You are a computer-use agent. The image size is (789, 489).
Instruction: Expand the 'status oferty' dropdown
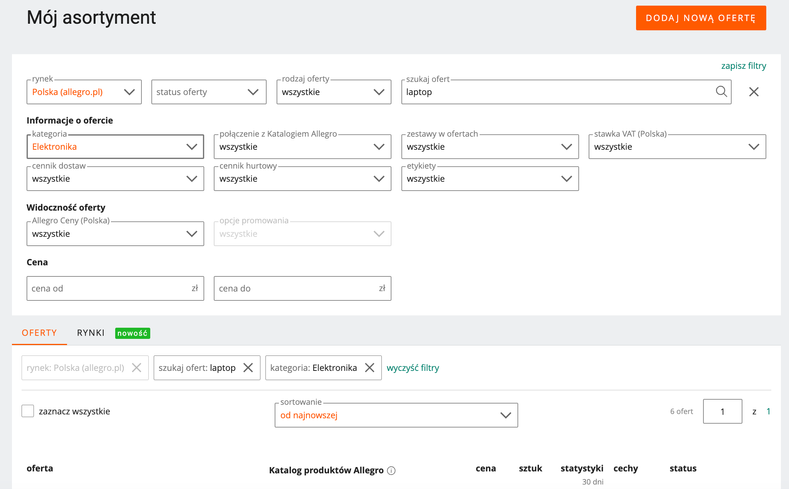(x=209, y=92)
